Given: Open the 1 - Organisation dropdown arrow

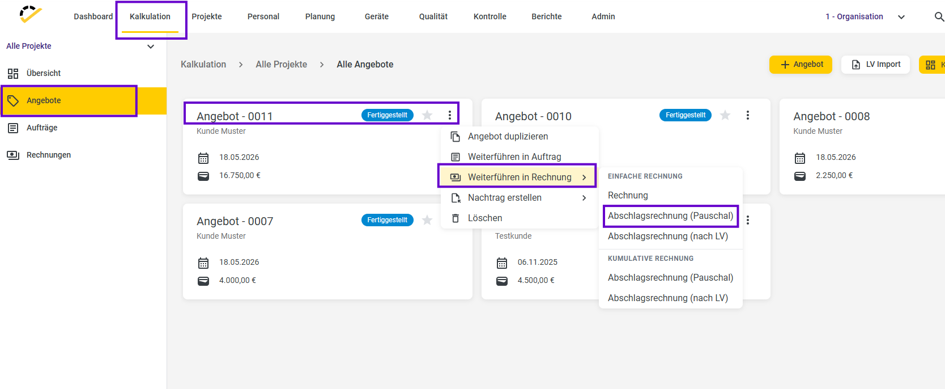Looking at the screenshot, I should point(901,17).
